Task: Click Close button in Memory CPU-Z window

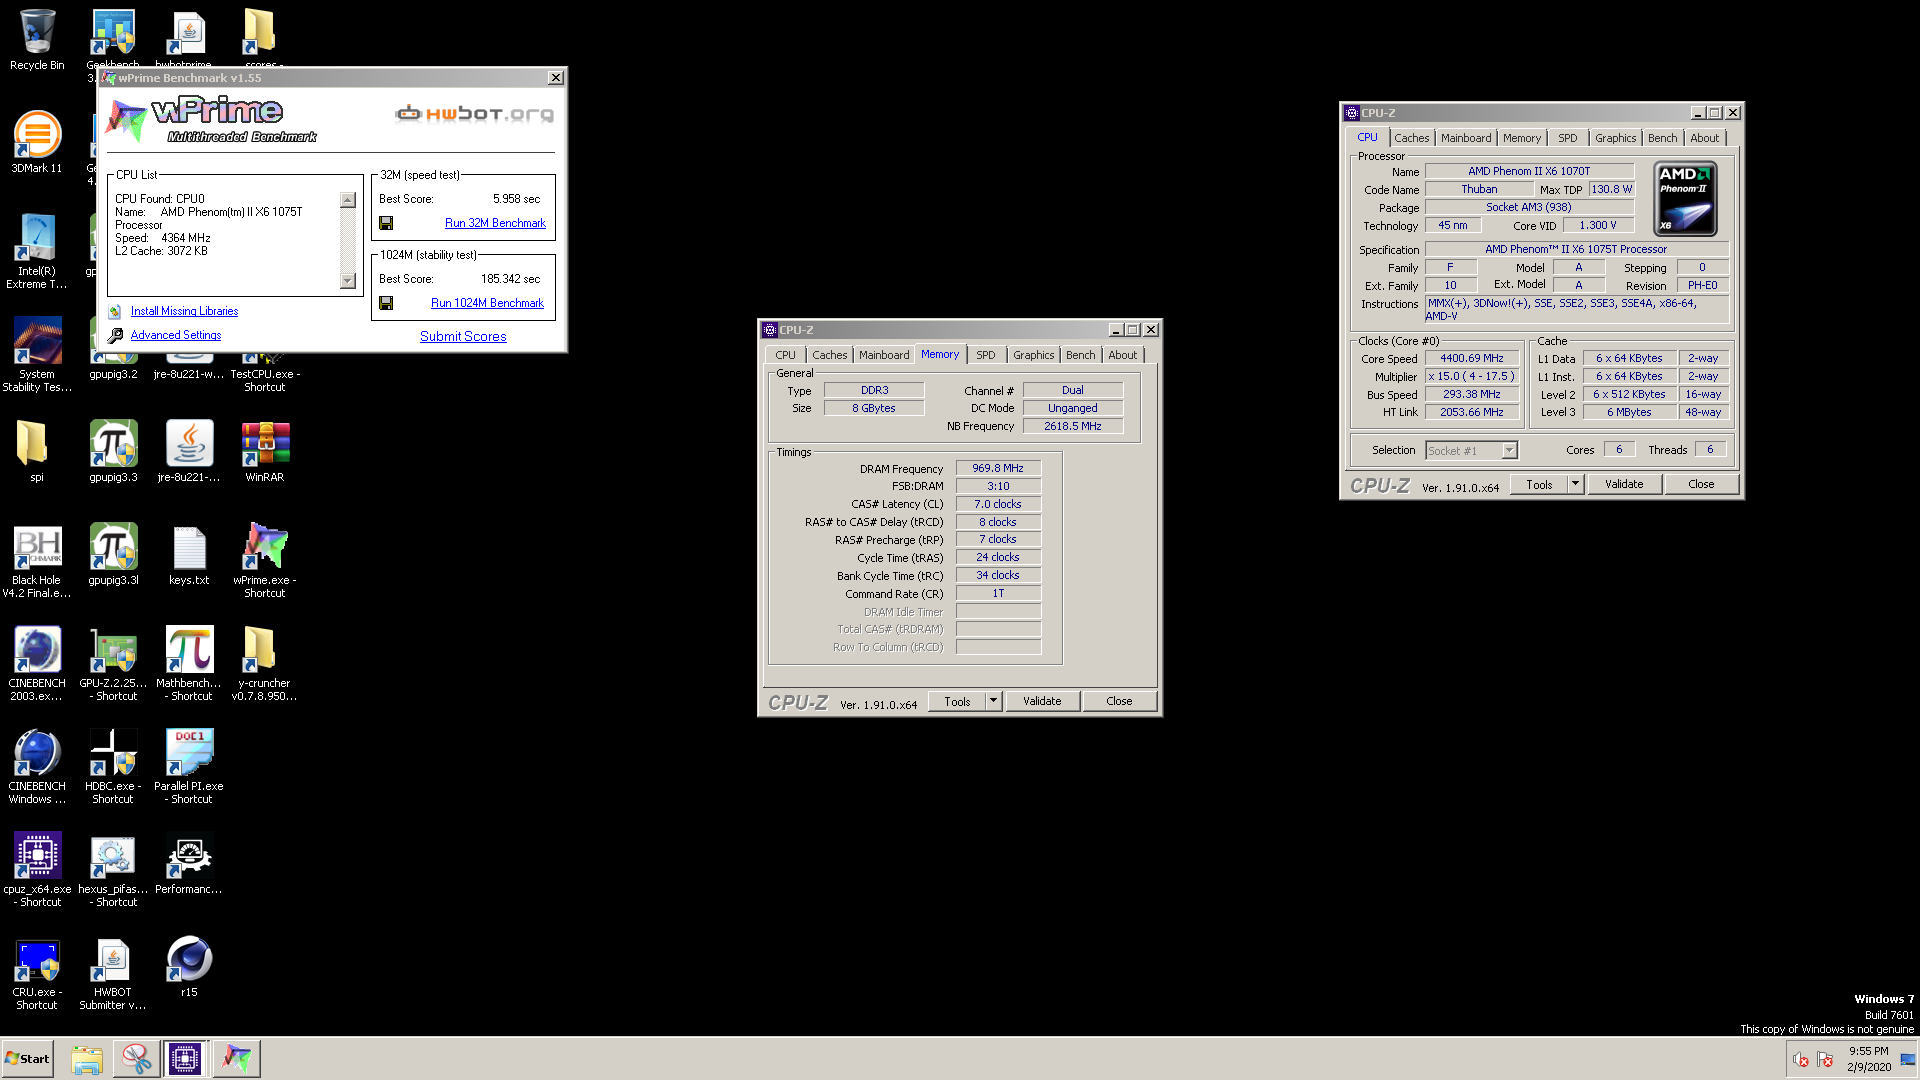Action: point(1119,701)
